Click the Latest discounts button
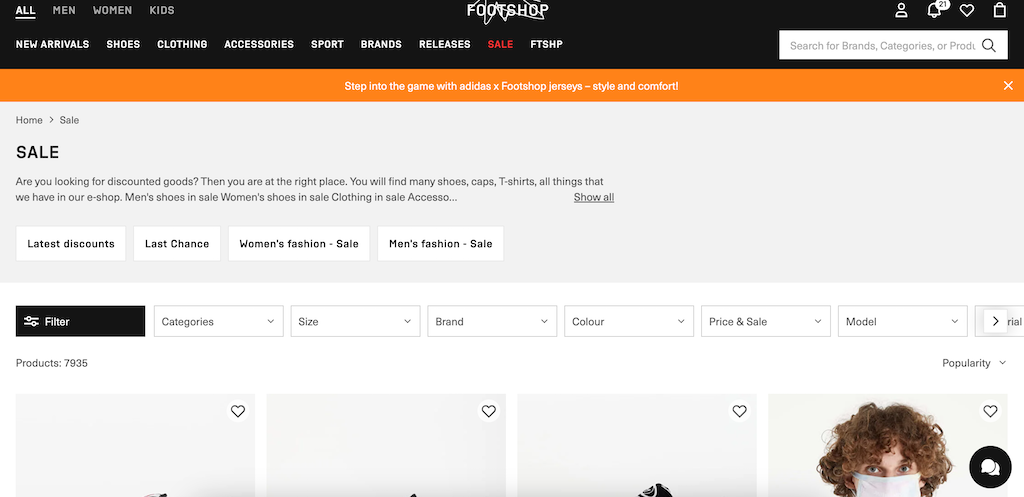This screenshot has height=497, width=1024. coord(71,244)
